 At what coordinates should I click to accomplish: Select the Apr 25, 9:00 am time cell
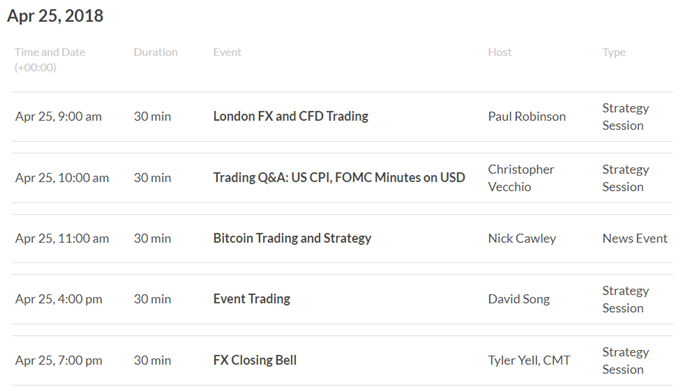pos(58,116)
